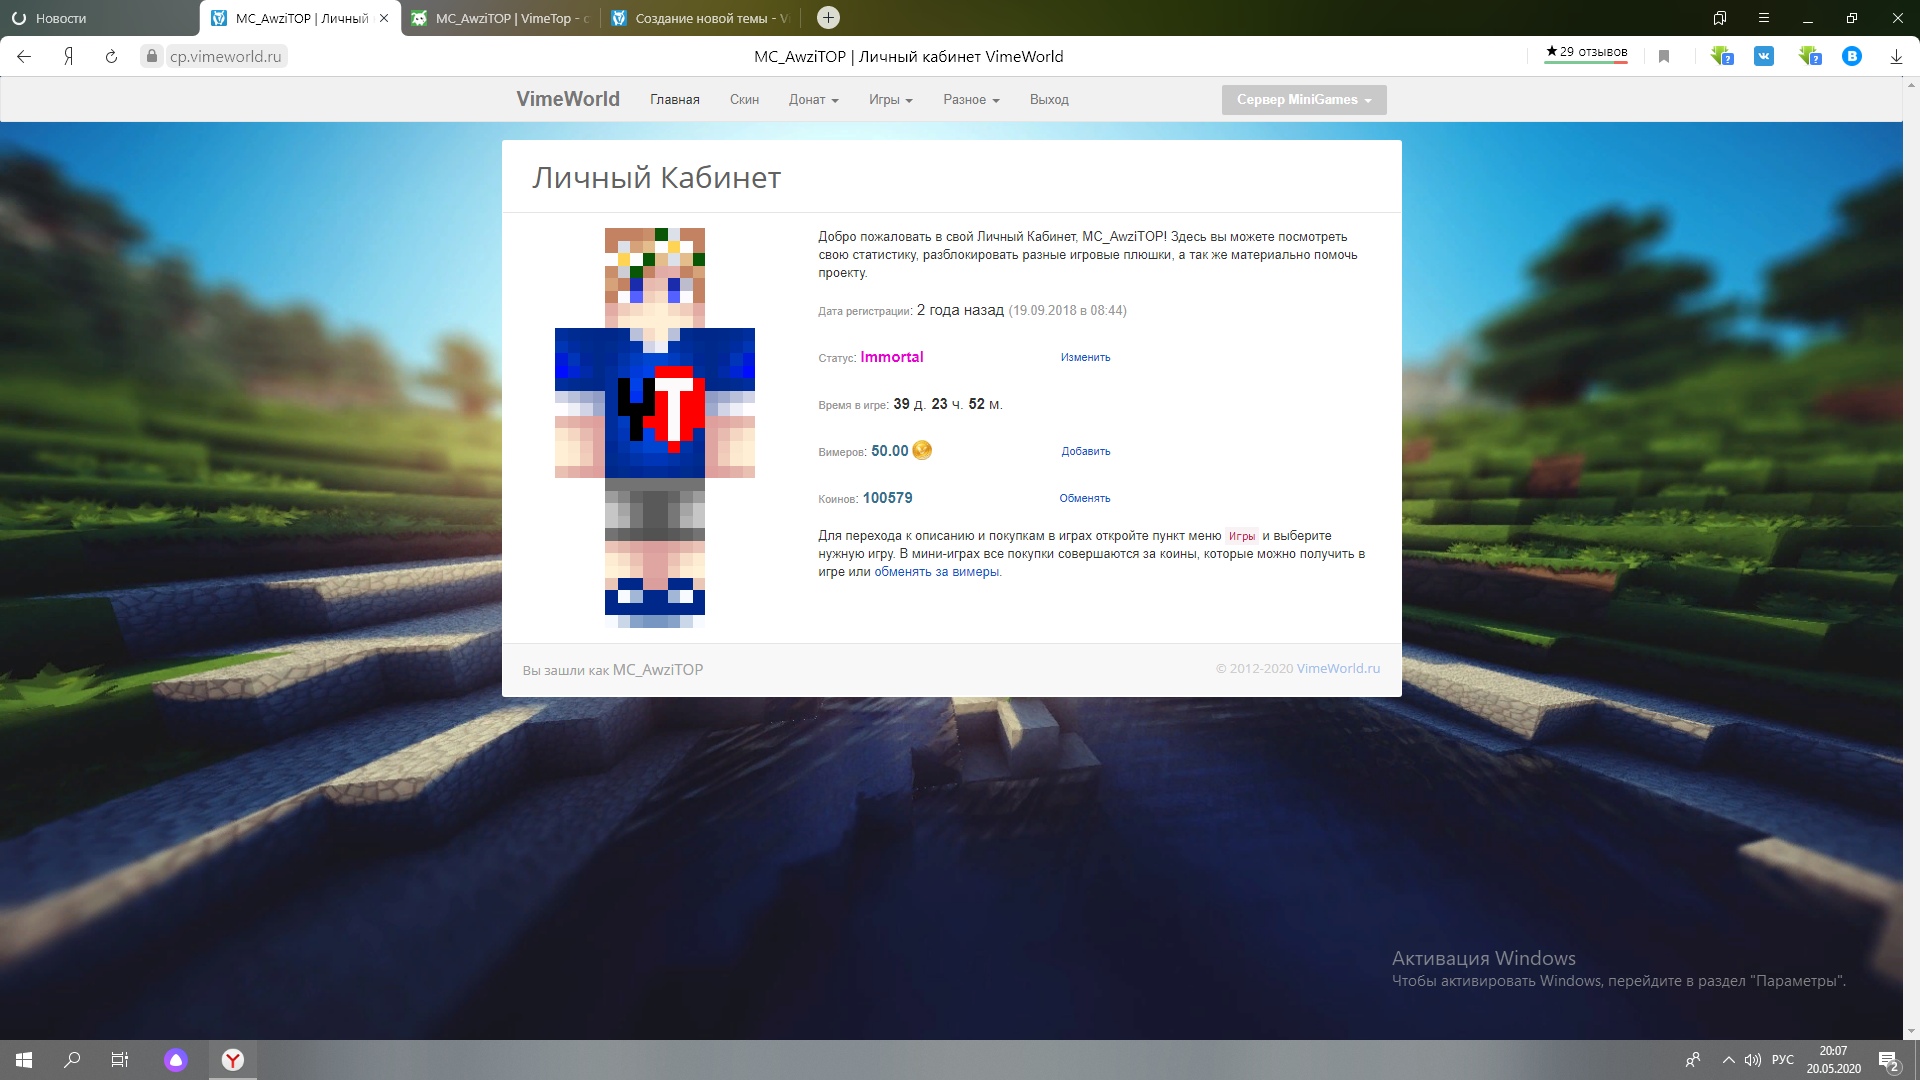Click the padlock site security icon
Viewport: 1920px width, 1080px height.
click(x=151, y=57)
